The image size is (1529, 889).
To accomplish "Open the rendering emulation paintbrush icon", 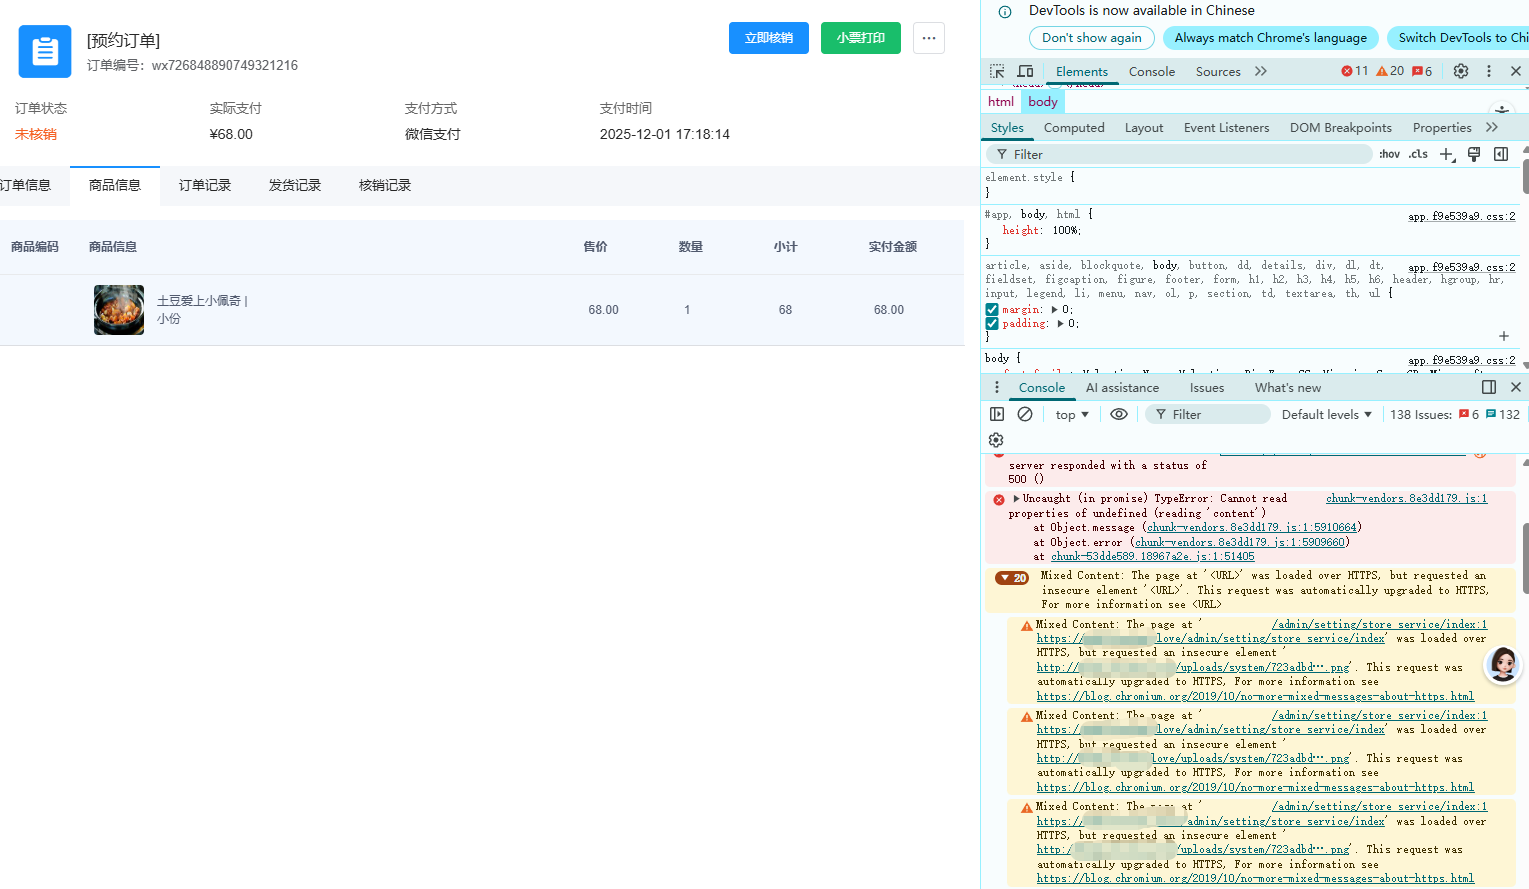I will pyautogui.click(x=1473, y=154).
